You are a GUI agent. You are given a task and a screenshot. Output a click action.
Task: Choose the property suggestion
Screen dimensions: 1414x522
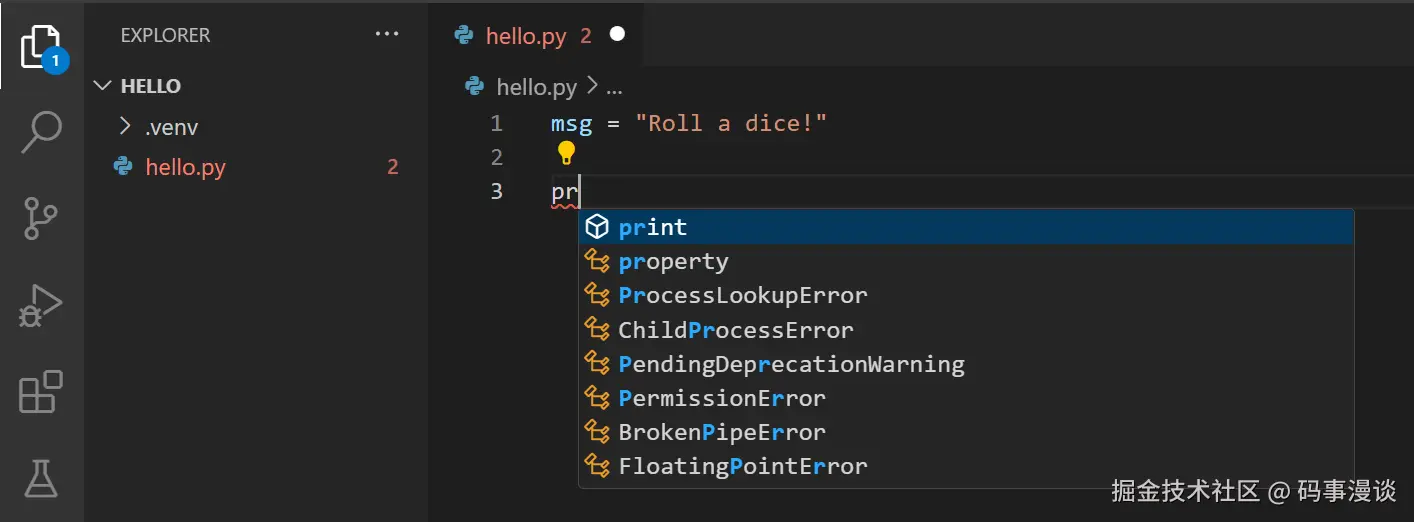click(966, 261)
